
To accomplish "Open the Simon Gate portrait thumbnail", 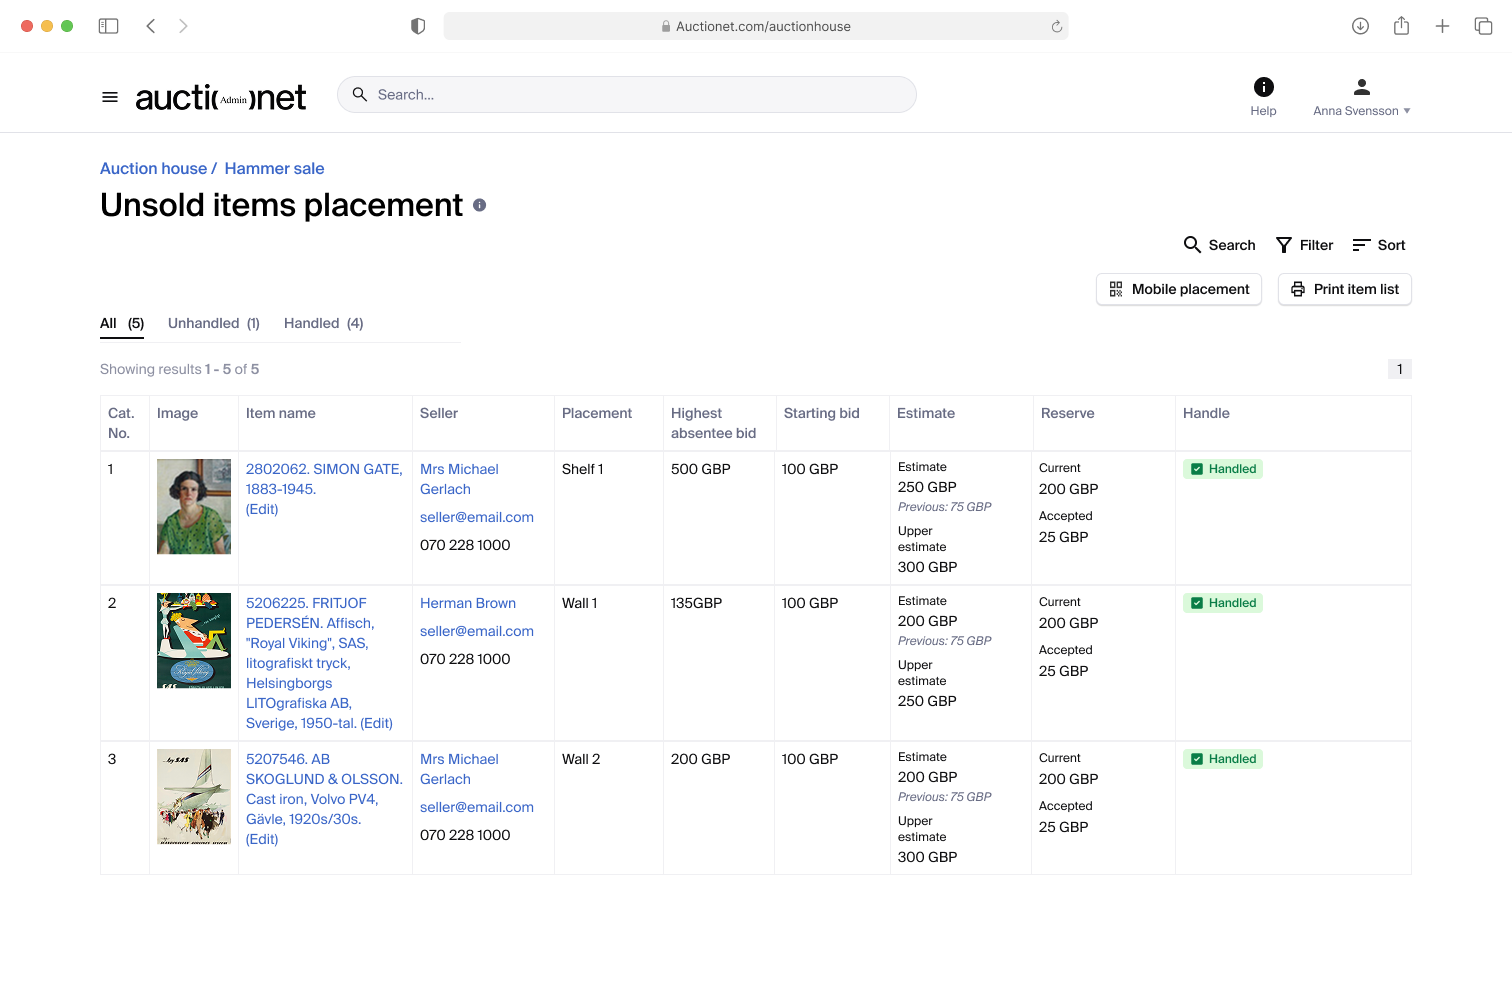I will pyautogui.click(x=194, y=506).
